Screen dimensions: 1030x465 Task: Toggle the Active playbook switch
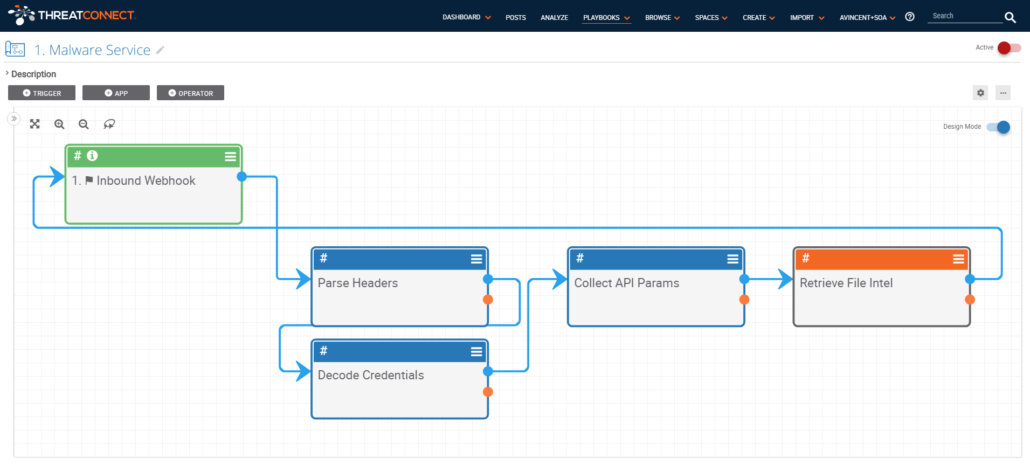tap(1009, 47)
